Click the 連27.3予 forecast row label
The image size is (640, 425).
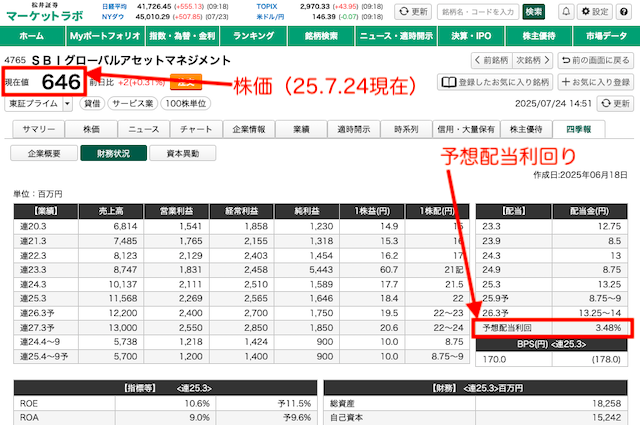37,328
